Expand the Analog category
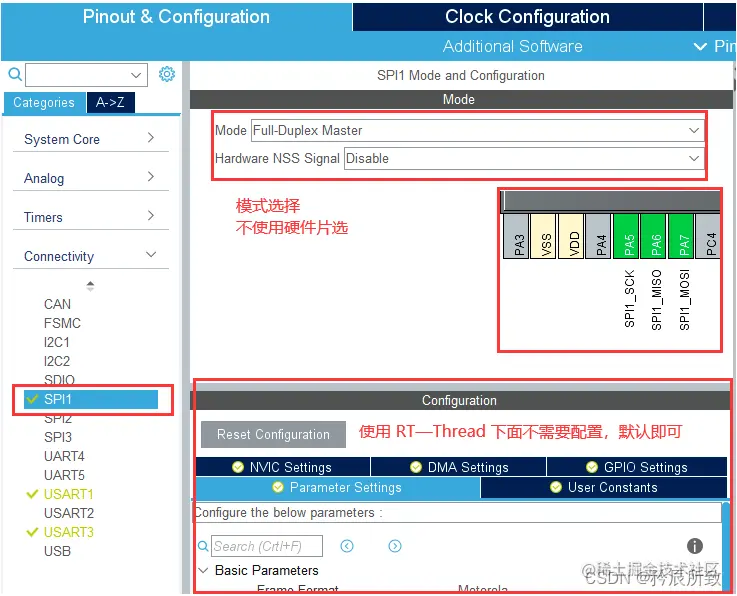This screenshot has height=596, width=737. pos(91,178)
